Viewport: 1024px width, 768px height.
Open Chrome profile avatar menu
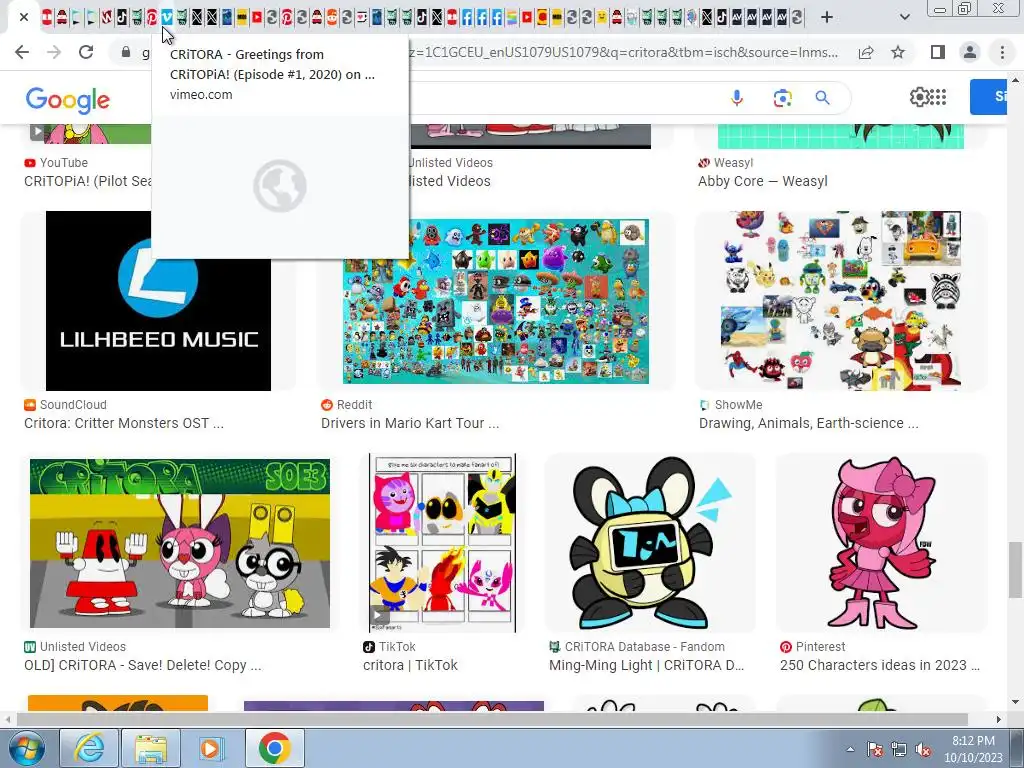point(970,52)
